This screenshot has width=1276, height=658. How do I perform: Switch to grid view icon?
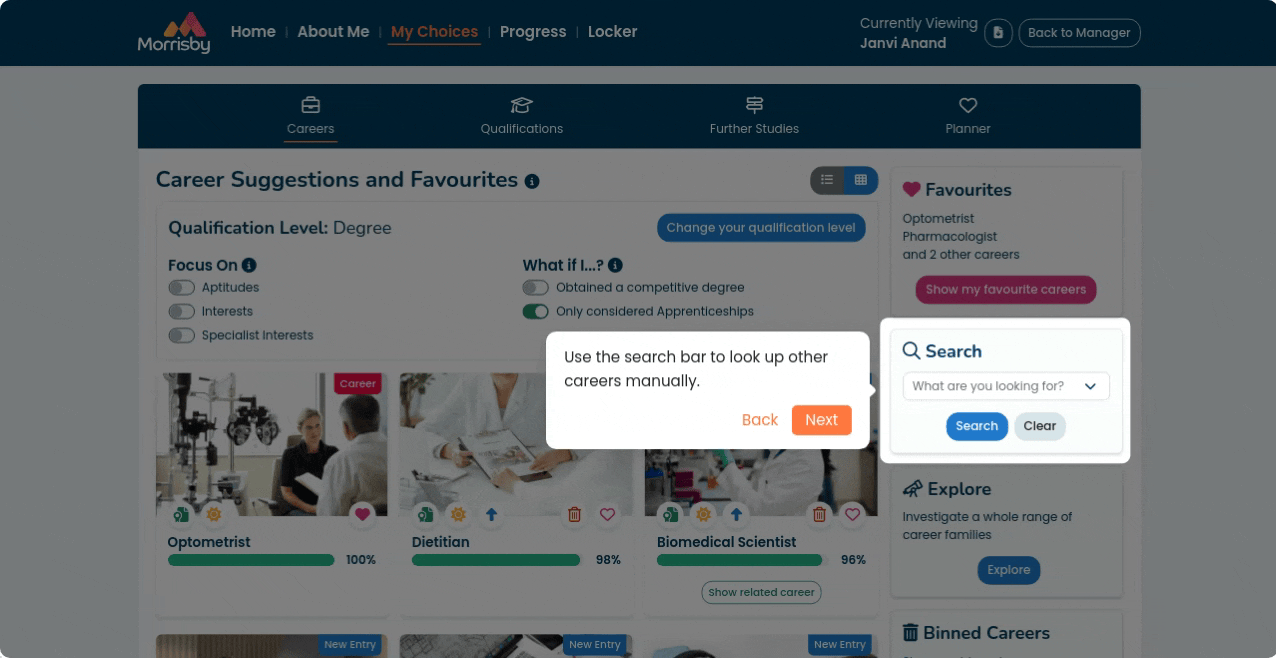[x=861, y=180]
